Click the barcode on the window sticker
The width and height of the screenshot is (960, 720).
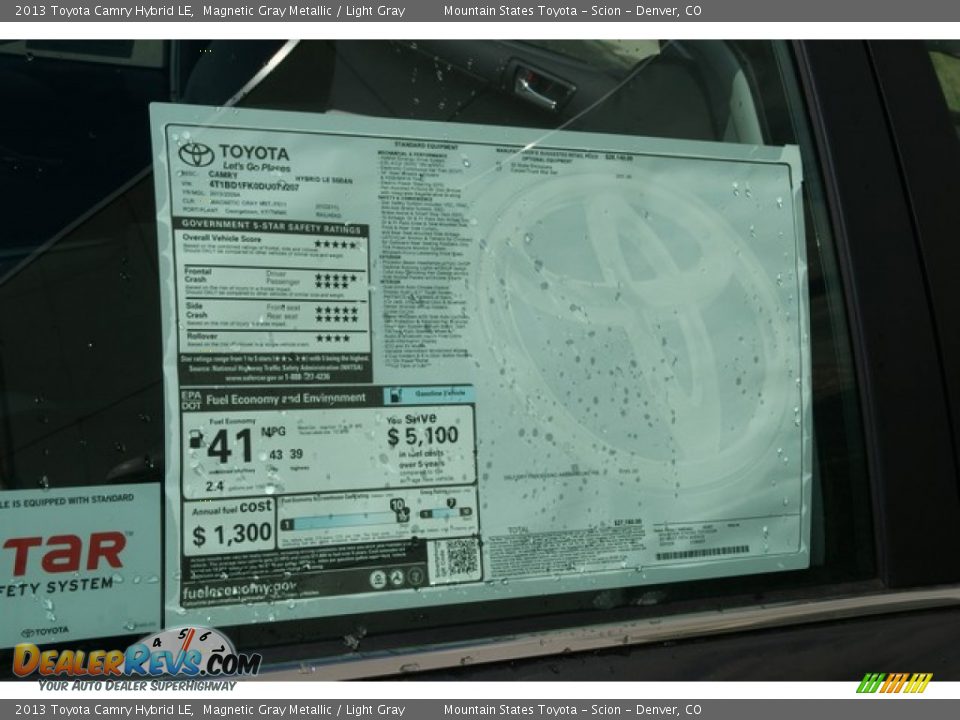point(702,554)
